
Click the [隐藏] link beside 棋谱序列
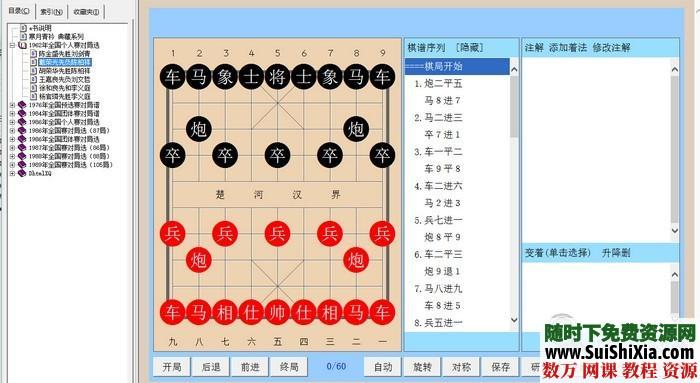469,47
